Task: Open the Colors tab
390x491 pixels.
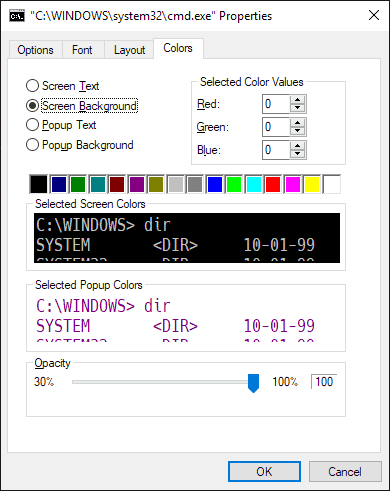Action: pos(178,48)
